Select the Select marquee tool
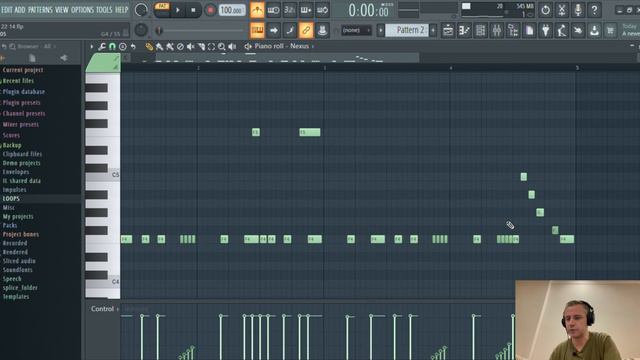This screenshot has width=640, height=360. tap(211, 47)
